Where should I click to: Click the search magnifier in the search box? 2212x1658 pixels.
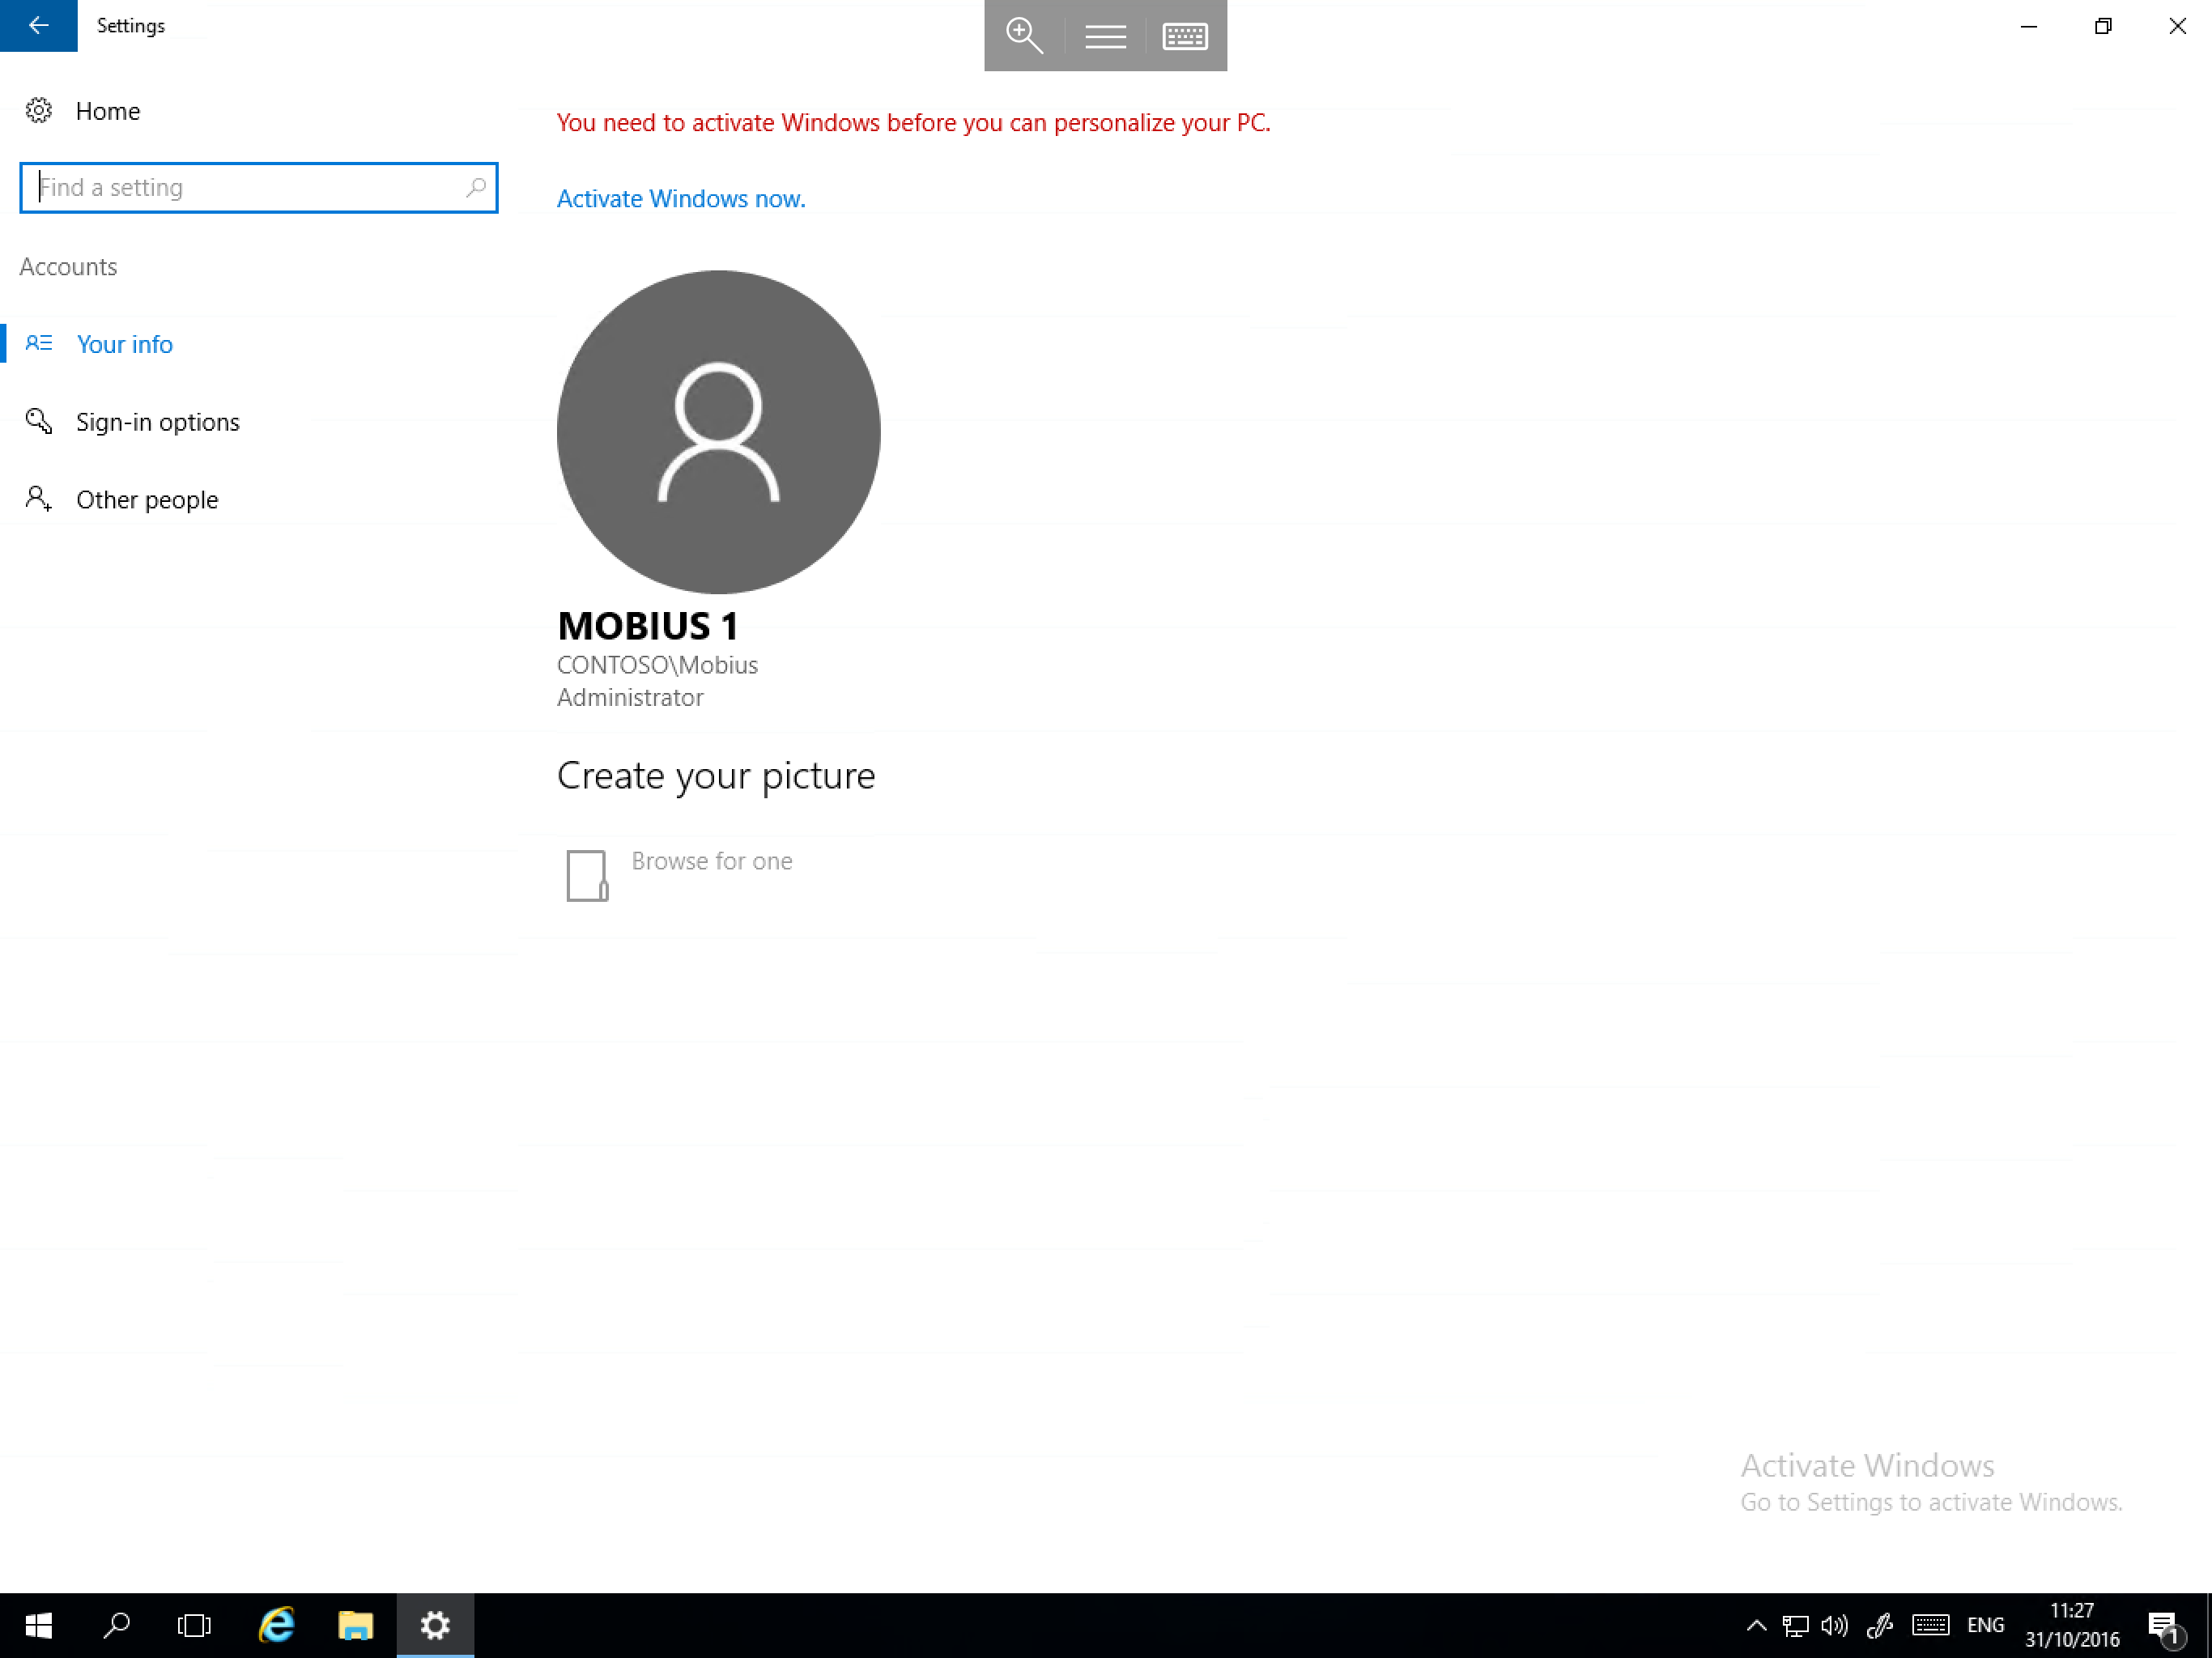pos(476,187)
